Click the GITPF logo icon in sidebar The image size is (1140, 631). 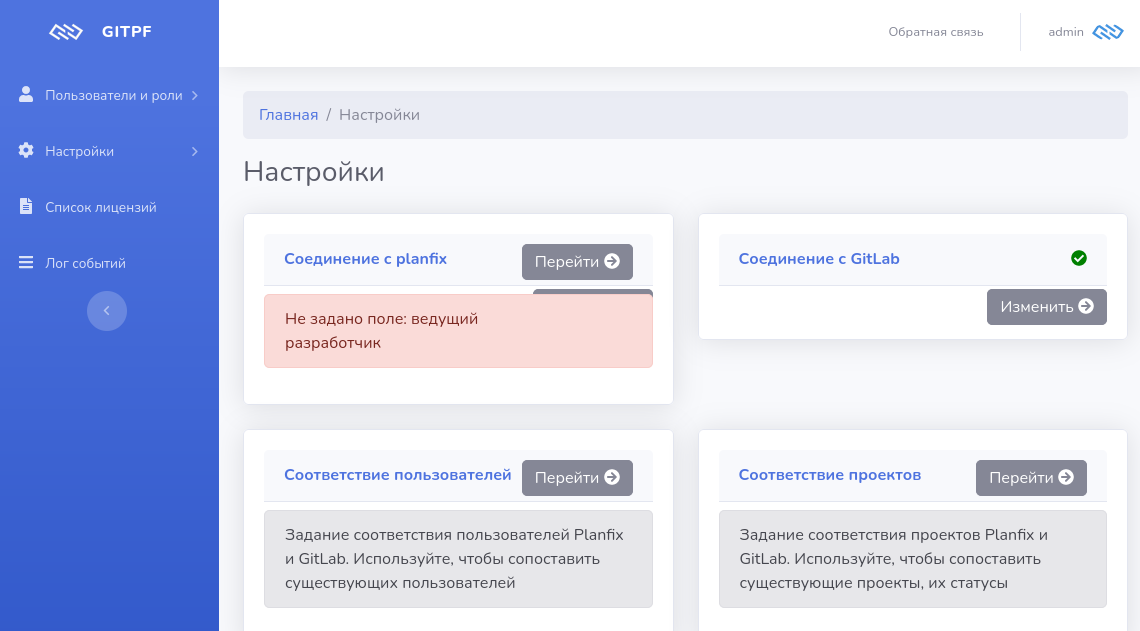tap(65, 32)
